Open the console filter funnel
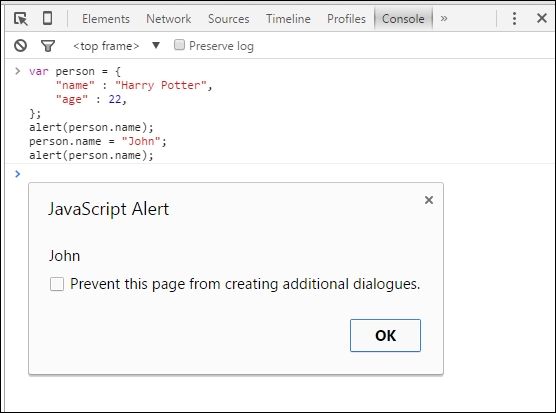Screen dimensions: 556x413 pyautogui.click(x=48, y=46)
